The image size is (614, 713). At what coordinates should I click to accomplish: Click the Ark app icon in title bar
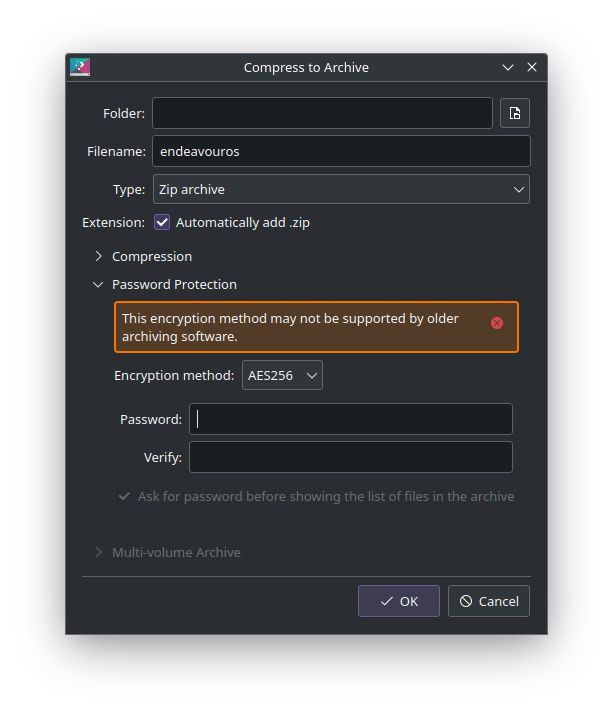click(80, 67)
